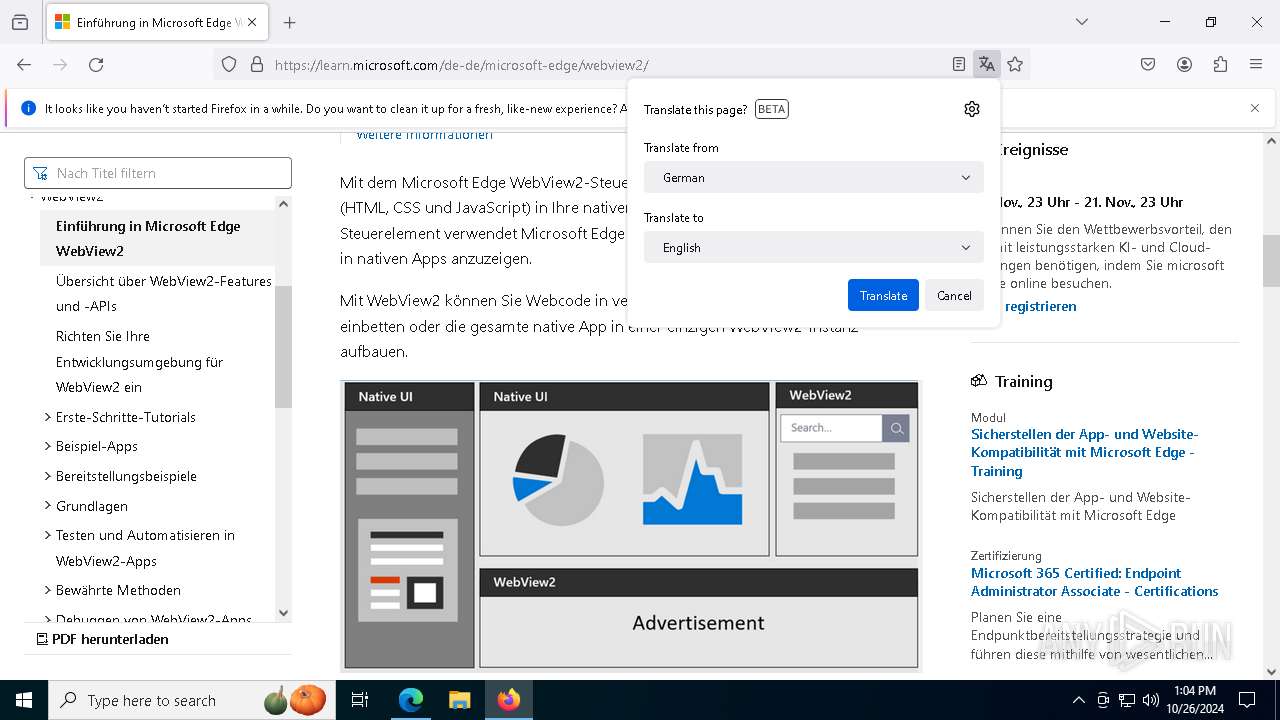Open the Translate from German dropdown
The image size is (1280, 720).
814,177
